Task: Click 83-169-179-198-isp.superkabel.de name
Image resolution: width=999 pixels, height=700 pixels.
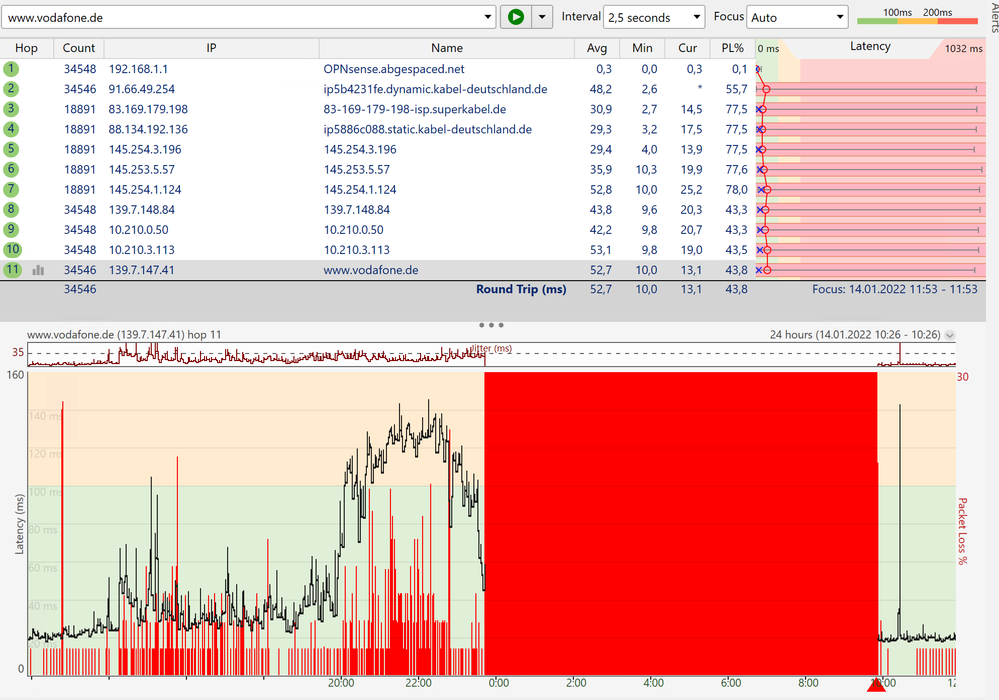Action: (415, 109)
